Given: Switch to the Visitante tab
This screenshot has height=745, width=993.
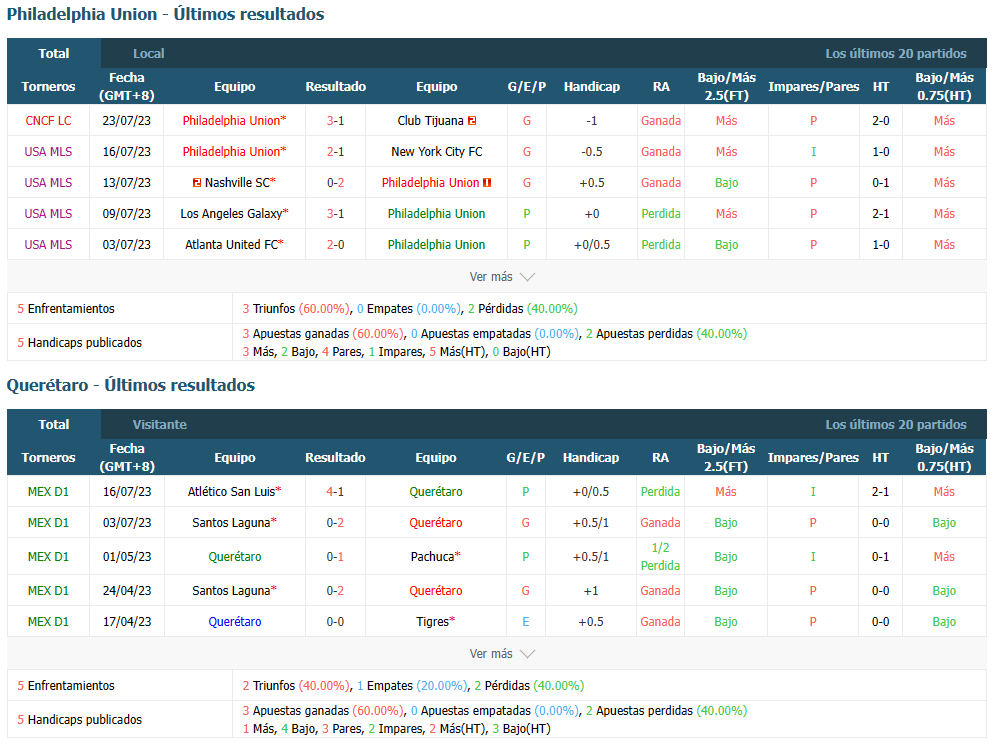Looking at the screenshot, I should (x=160, y=424).
